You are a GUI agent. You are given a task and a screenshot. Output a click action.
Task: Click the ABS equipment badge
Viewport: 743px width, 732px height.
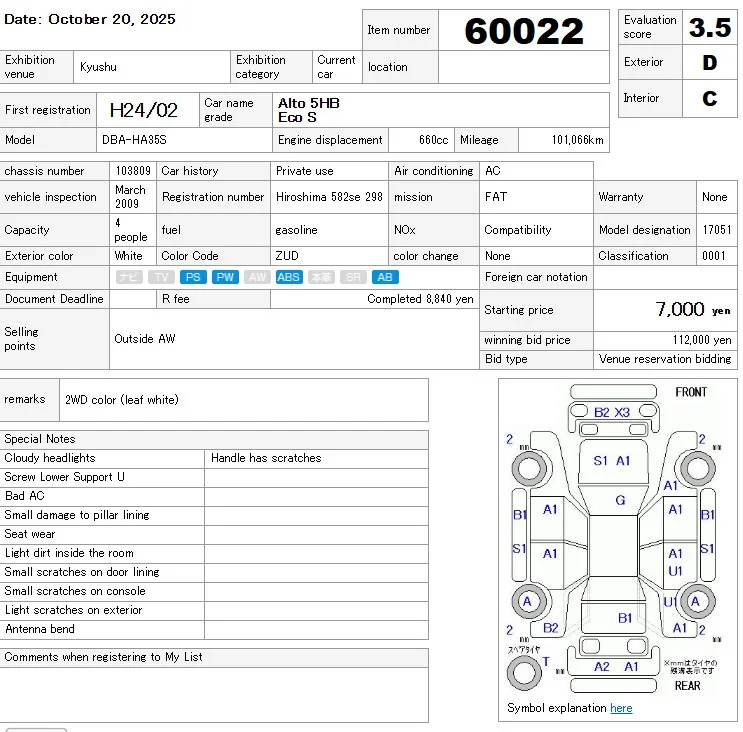pos(289,277)
